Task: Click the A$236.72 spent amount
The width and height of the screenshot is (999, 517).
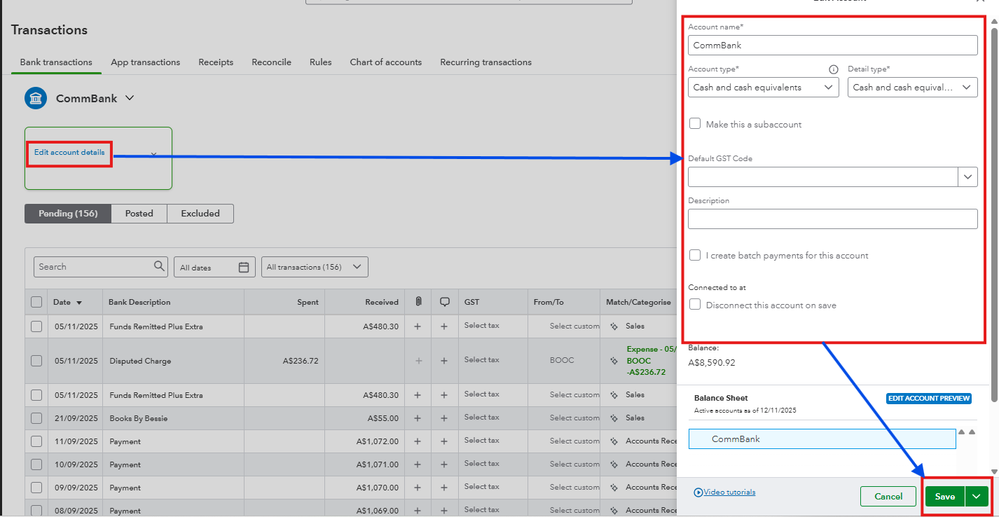Action: pos(301,361)
